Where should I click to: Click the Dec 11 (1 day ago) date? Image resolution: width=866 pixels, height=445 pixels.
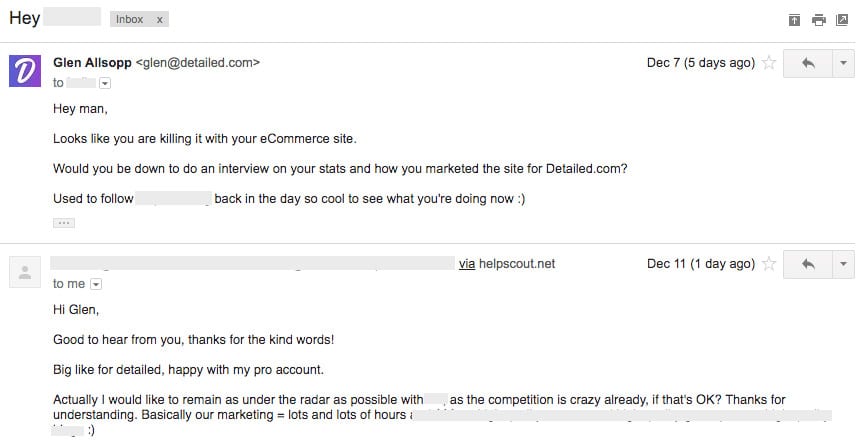click(701, 264)
